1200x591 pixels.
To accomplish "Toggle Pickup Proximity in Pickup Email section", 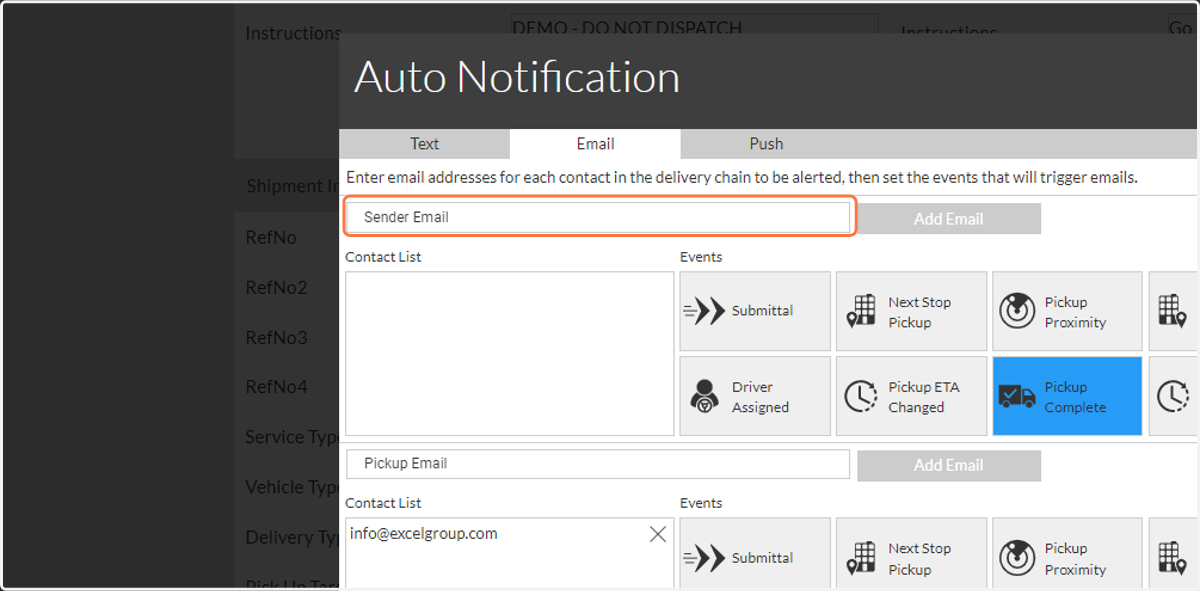I will [x=1067, y=553].
